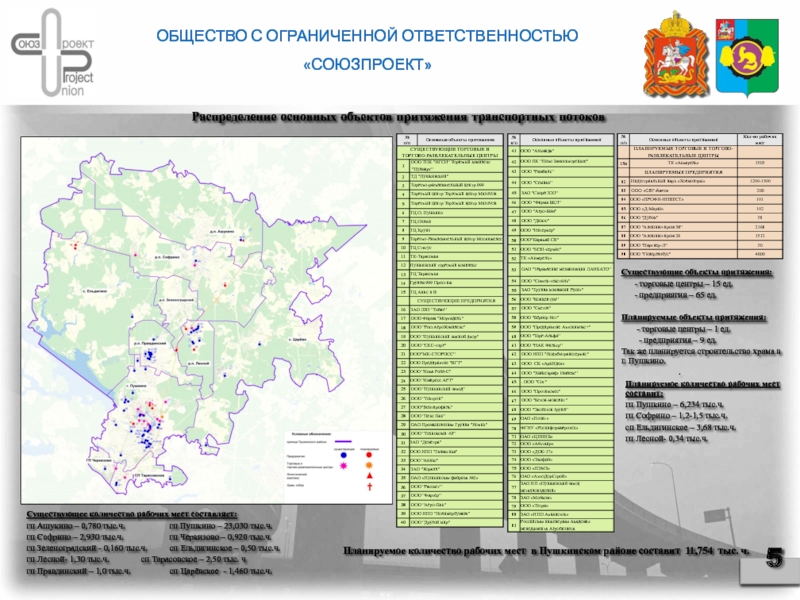This screenshot has height=600, width=800.
Task: Click the line 'сп Тарасовское – 2,50 тыс. ч'
Action: tap(193, 559)
